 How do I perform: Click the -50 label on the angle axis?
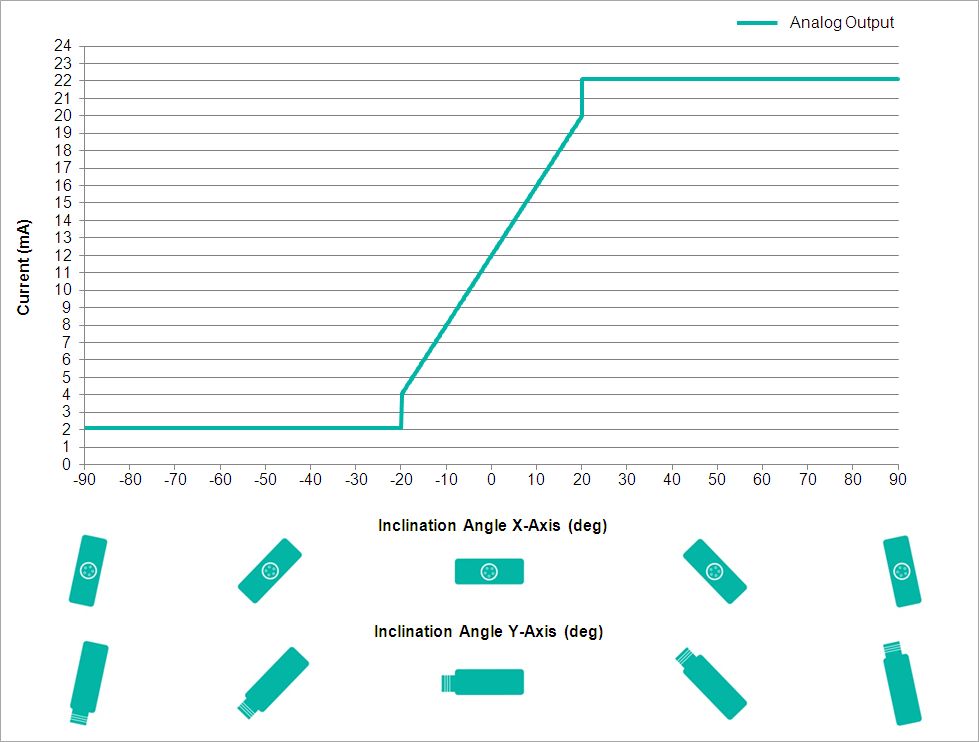pyautogui.click(x=265, y=480)
